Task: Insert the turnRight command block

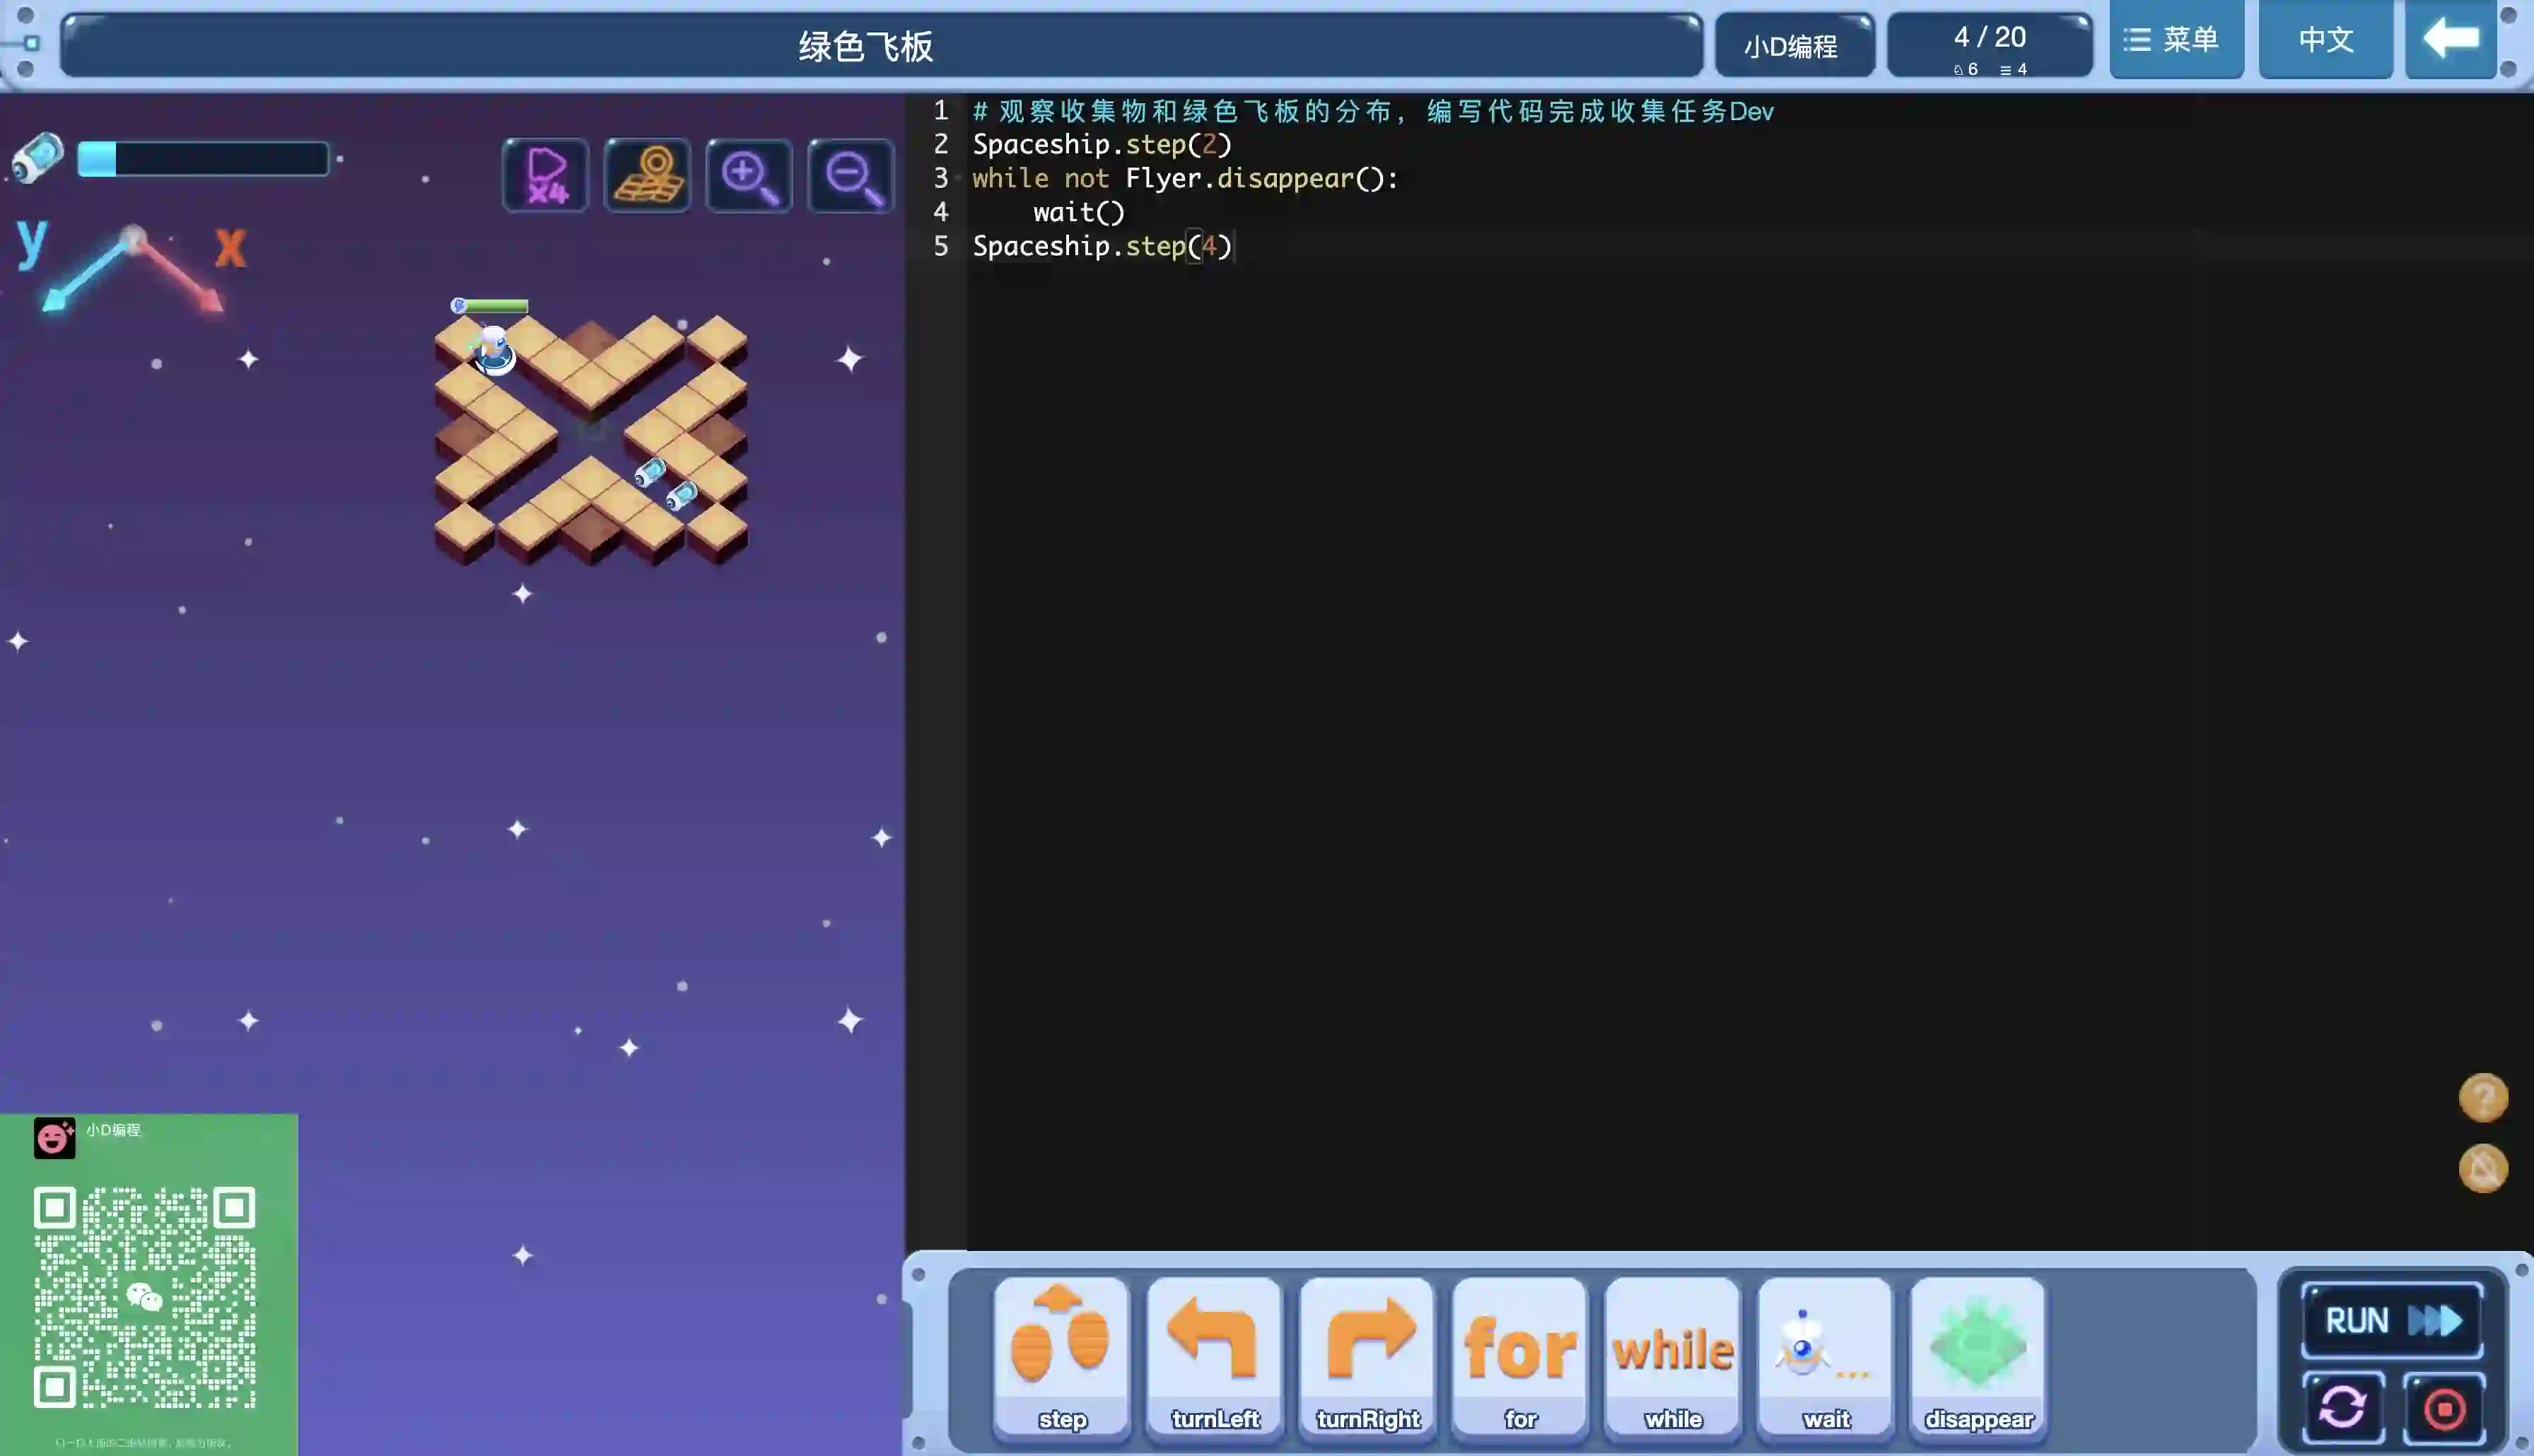Action: [x=1367, y=1356]
